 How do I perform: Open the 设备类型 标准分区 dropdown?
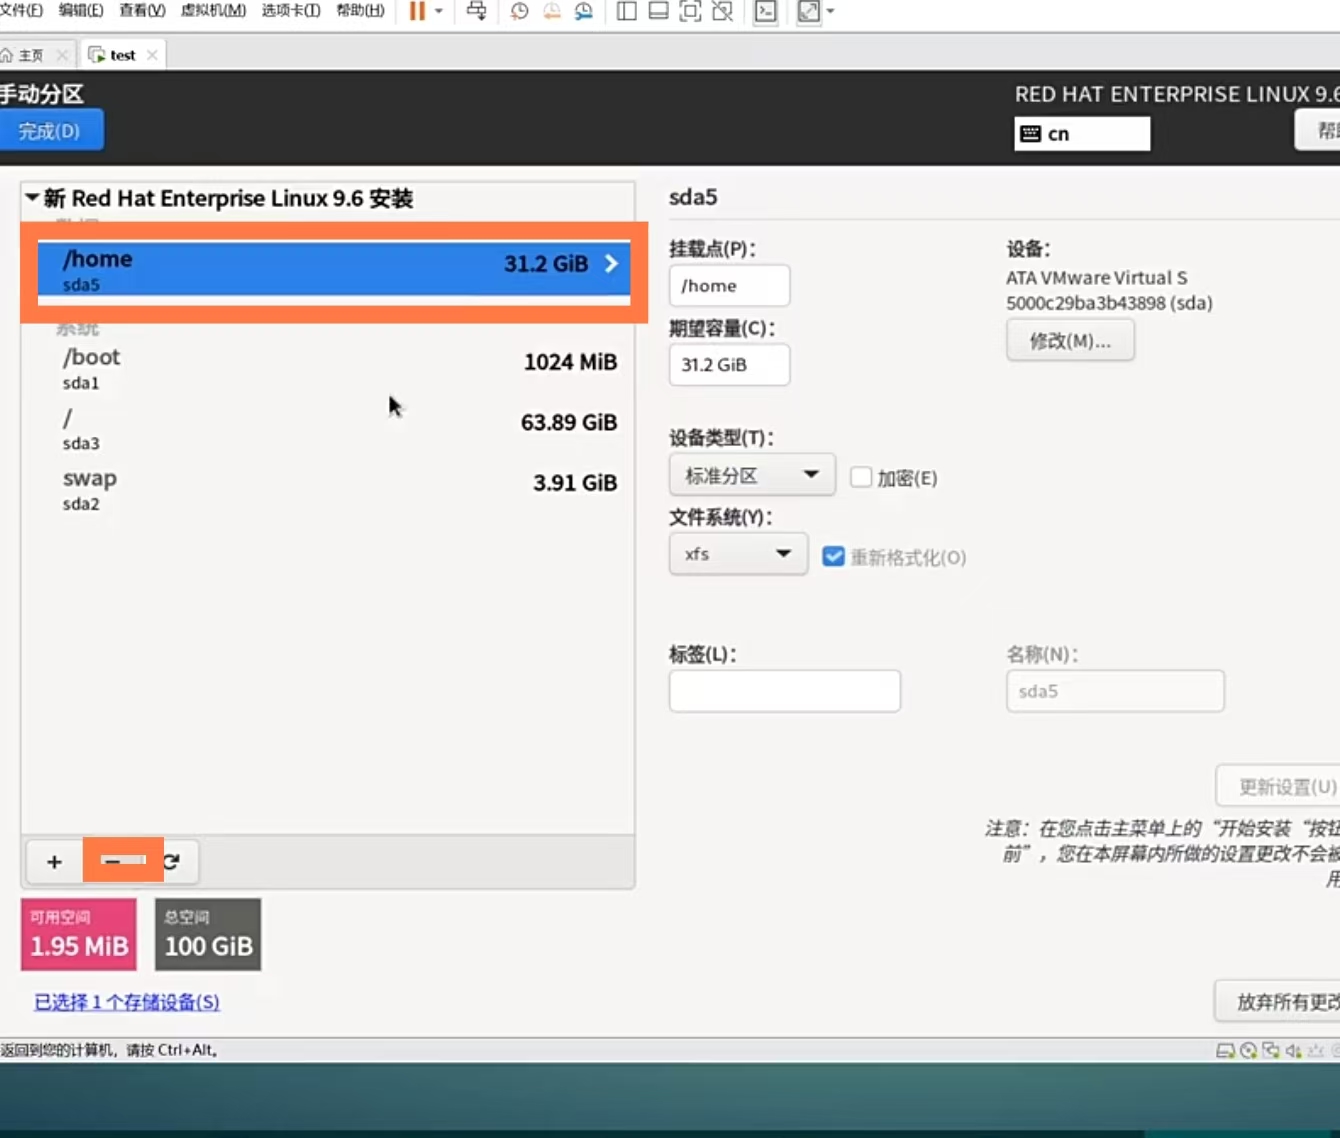pyautogui.click(x=752, y=476)
